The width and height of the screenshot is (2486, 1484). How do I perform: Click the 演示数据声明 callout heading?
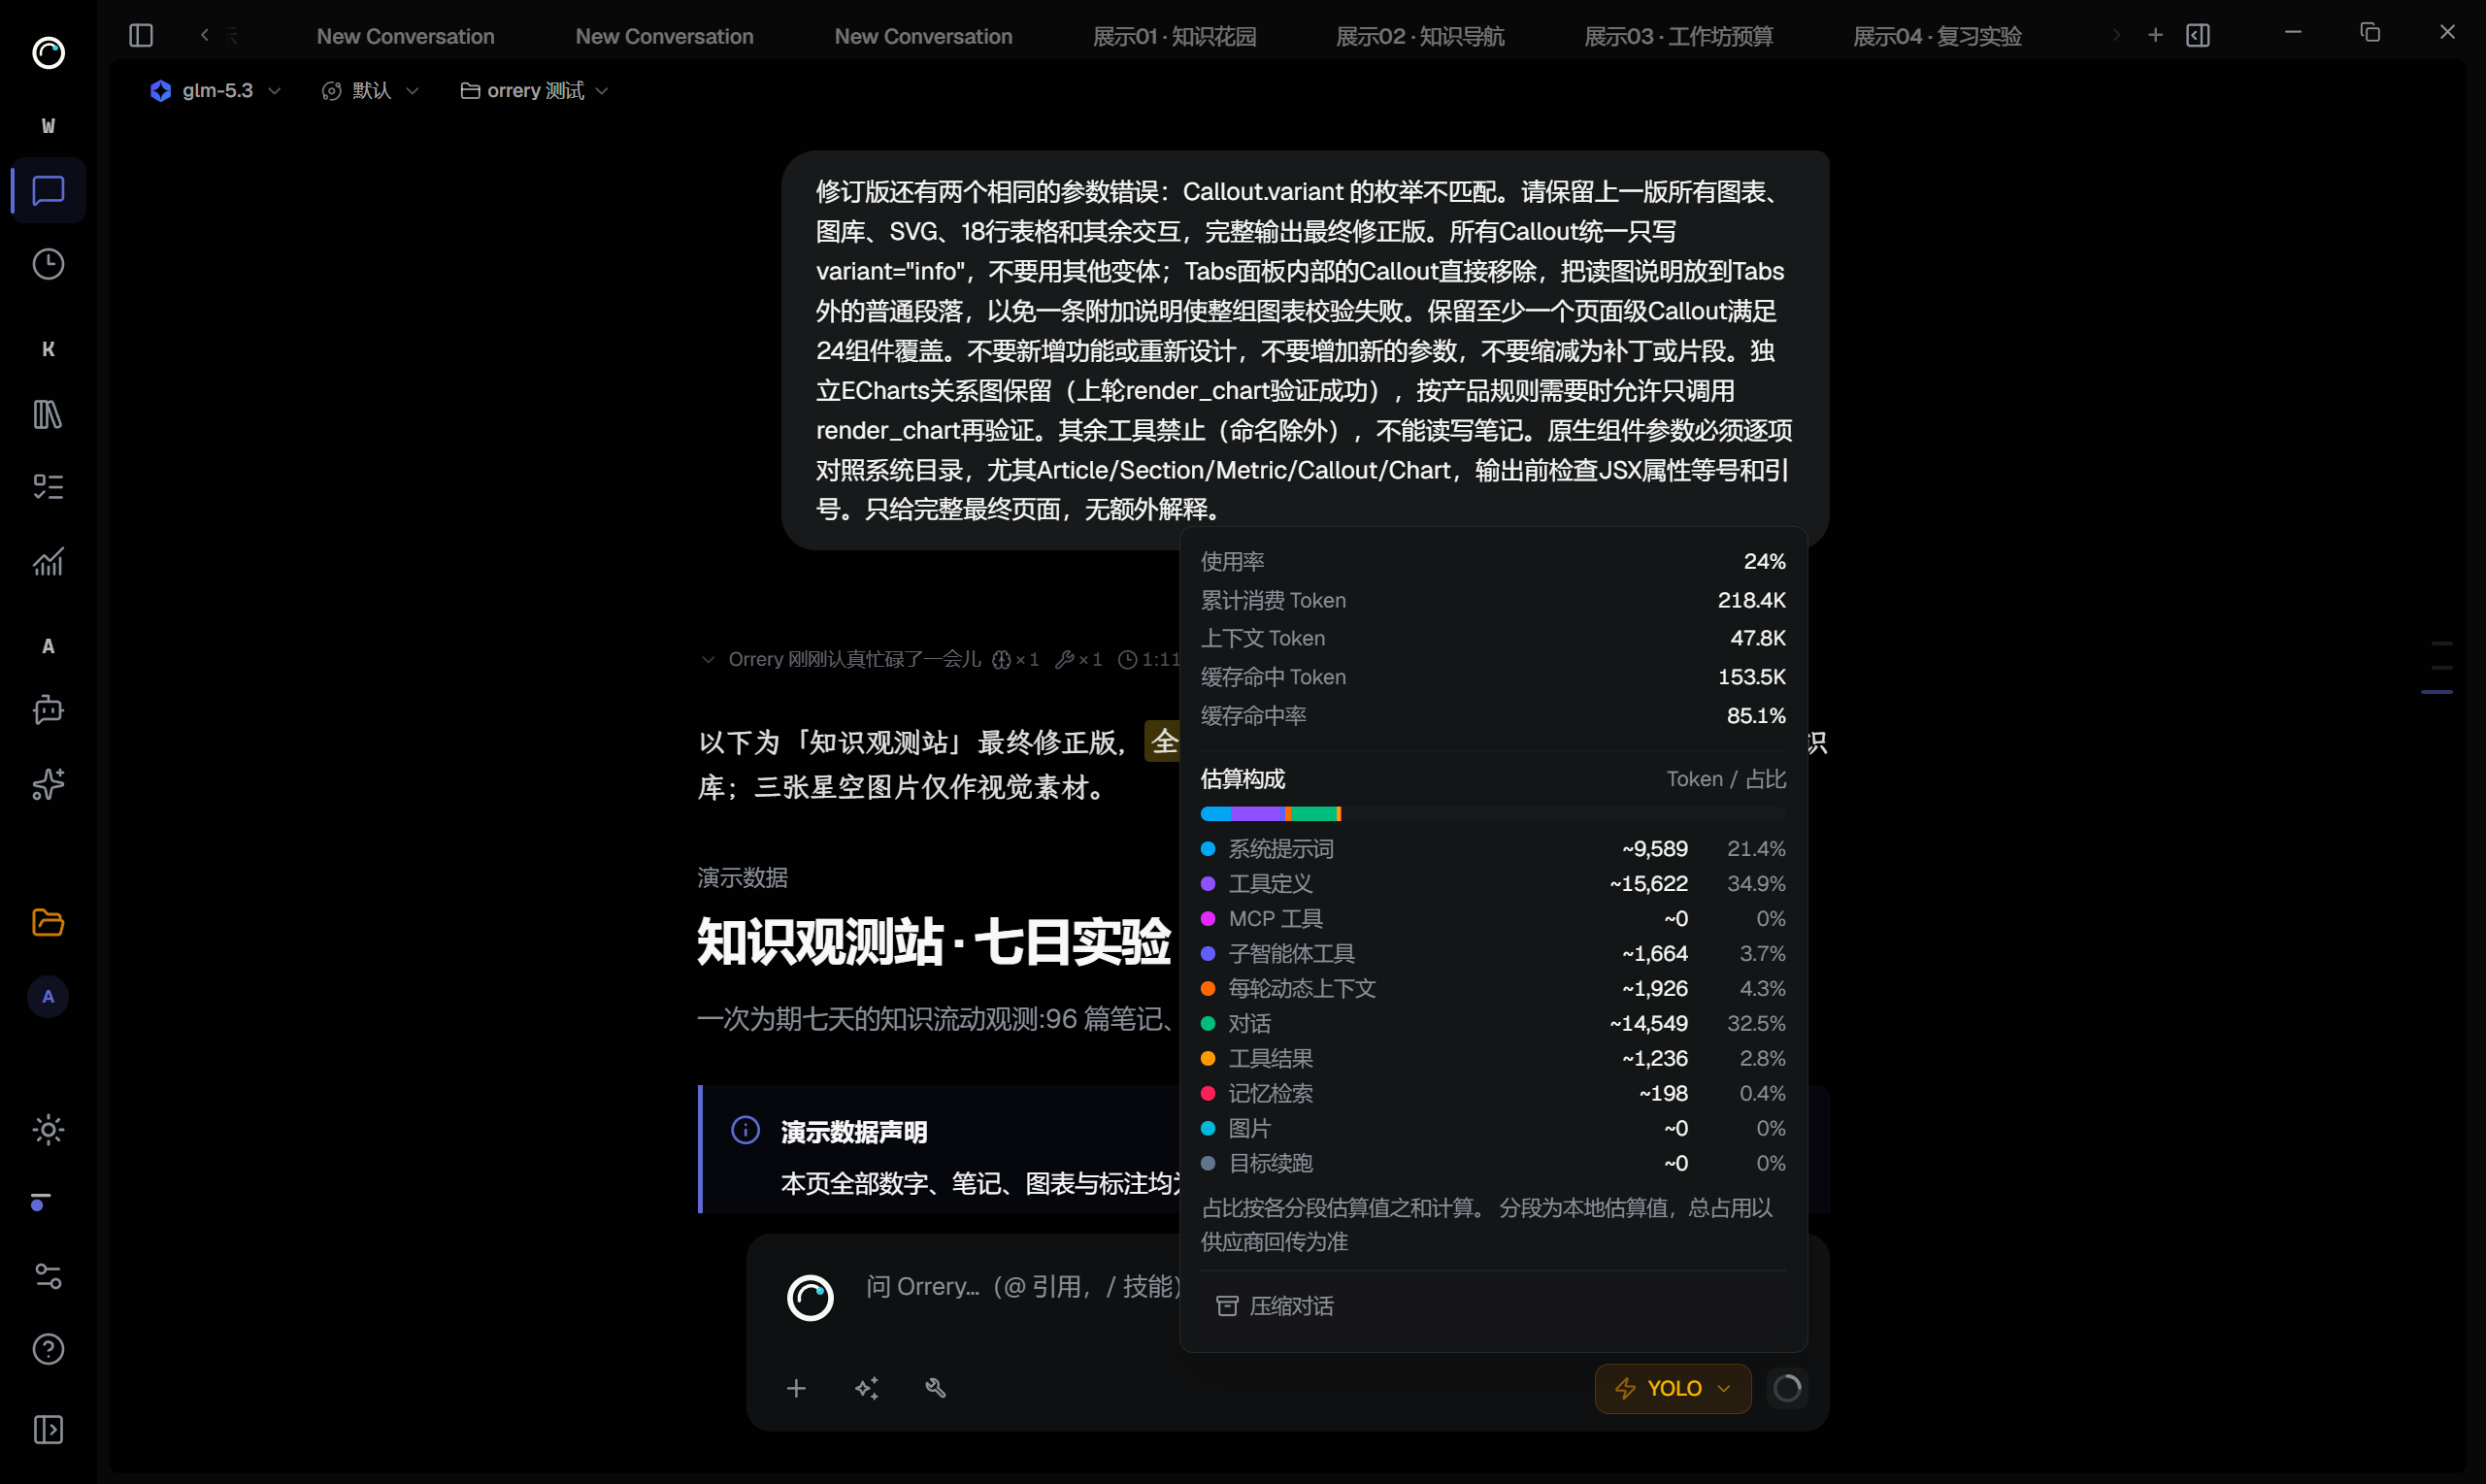point(854,1132)
